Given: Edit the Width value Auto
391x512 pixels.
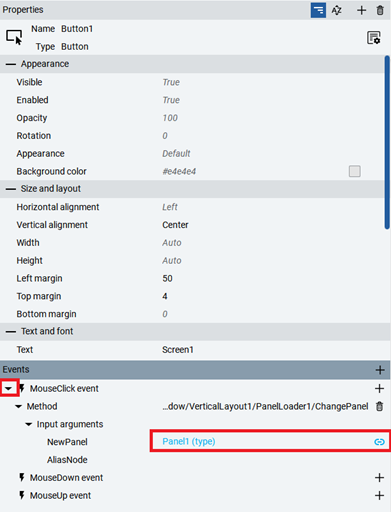Looking at the screenshot, I should [172, 243].
